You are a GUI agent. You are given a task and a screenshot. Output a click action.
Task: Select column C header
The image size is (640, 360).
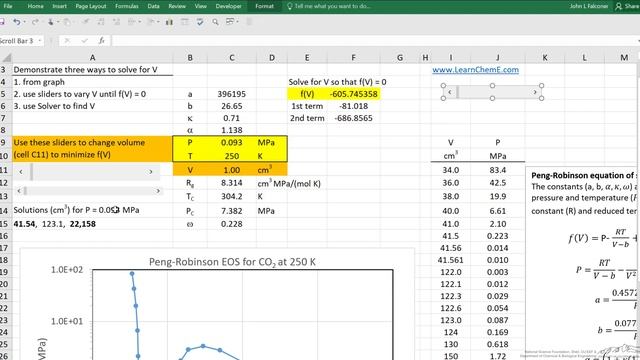[231, 58]
